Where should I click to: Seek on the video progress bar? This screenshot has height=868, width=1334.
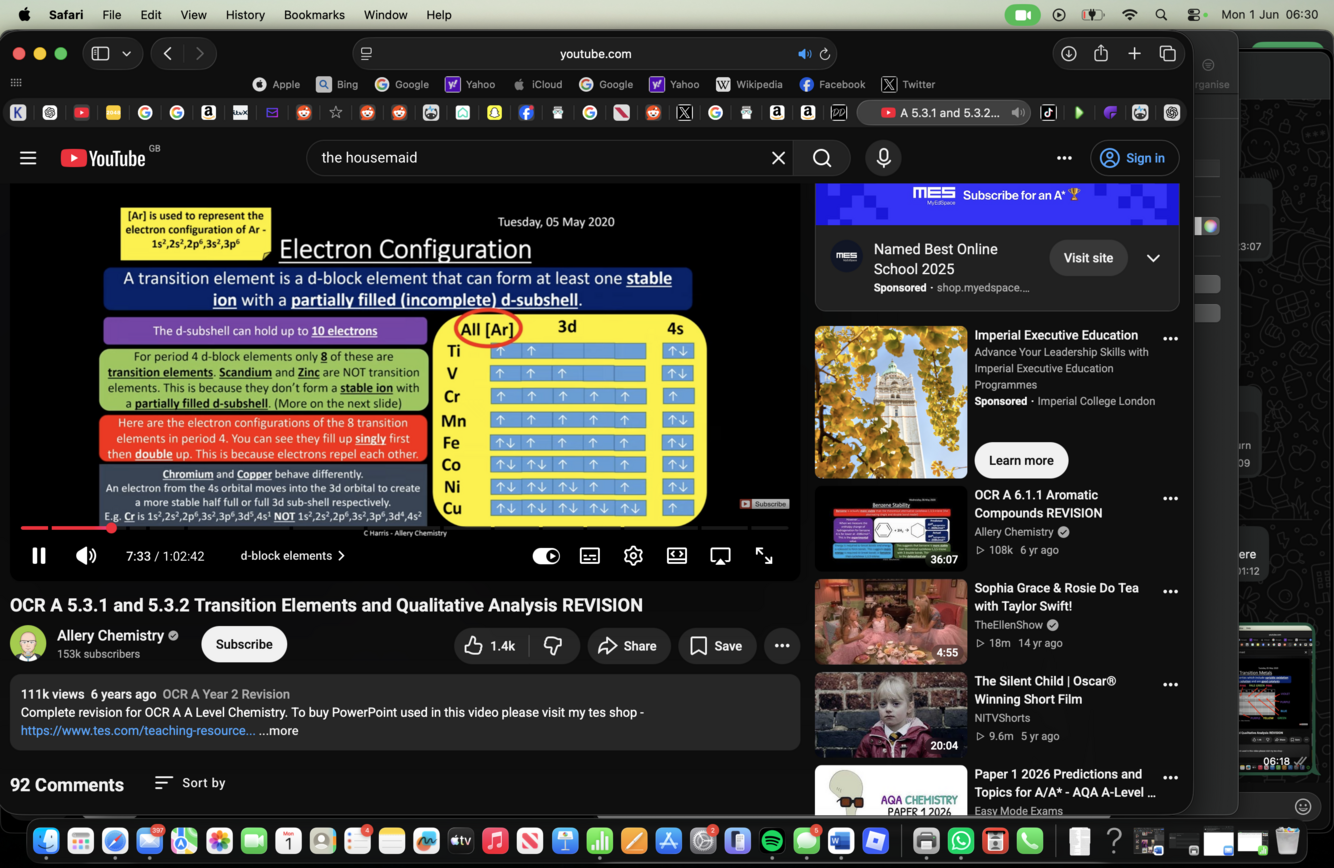pyautogui.click(x=404, y=527)
